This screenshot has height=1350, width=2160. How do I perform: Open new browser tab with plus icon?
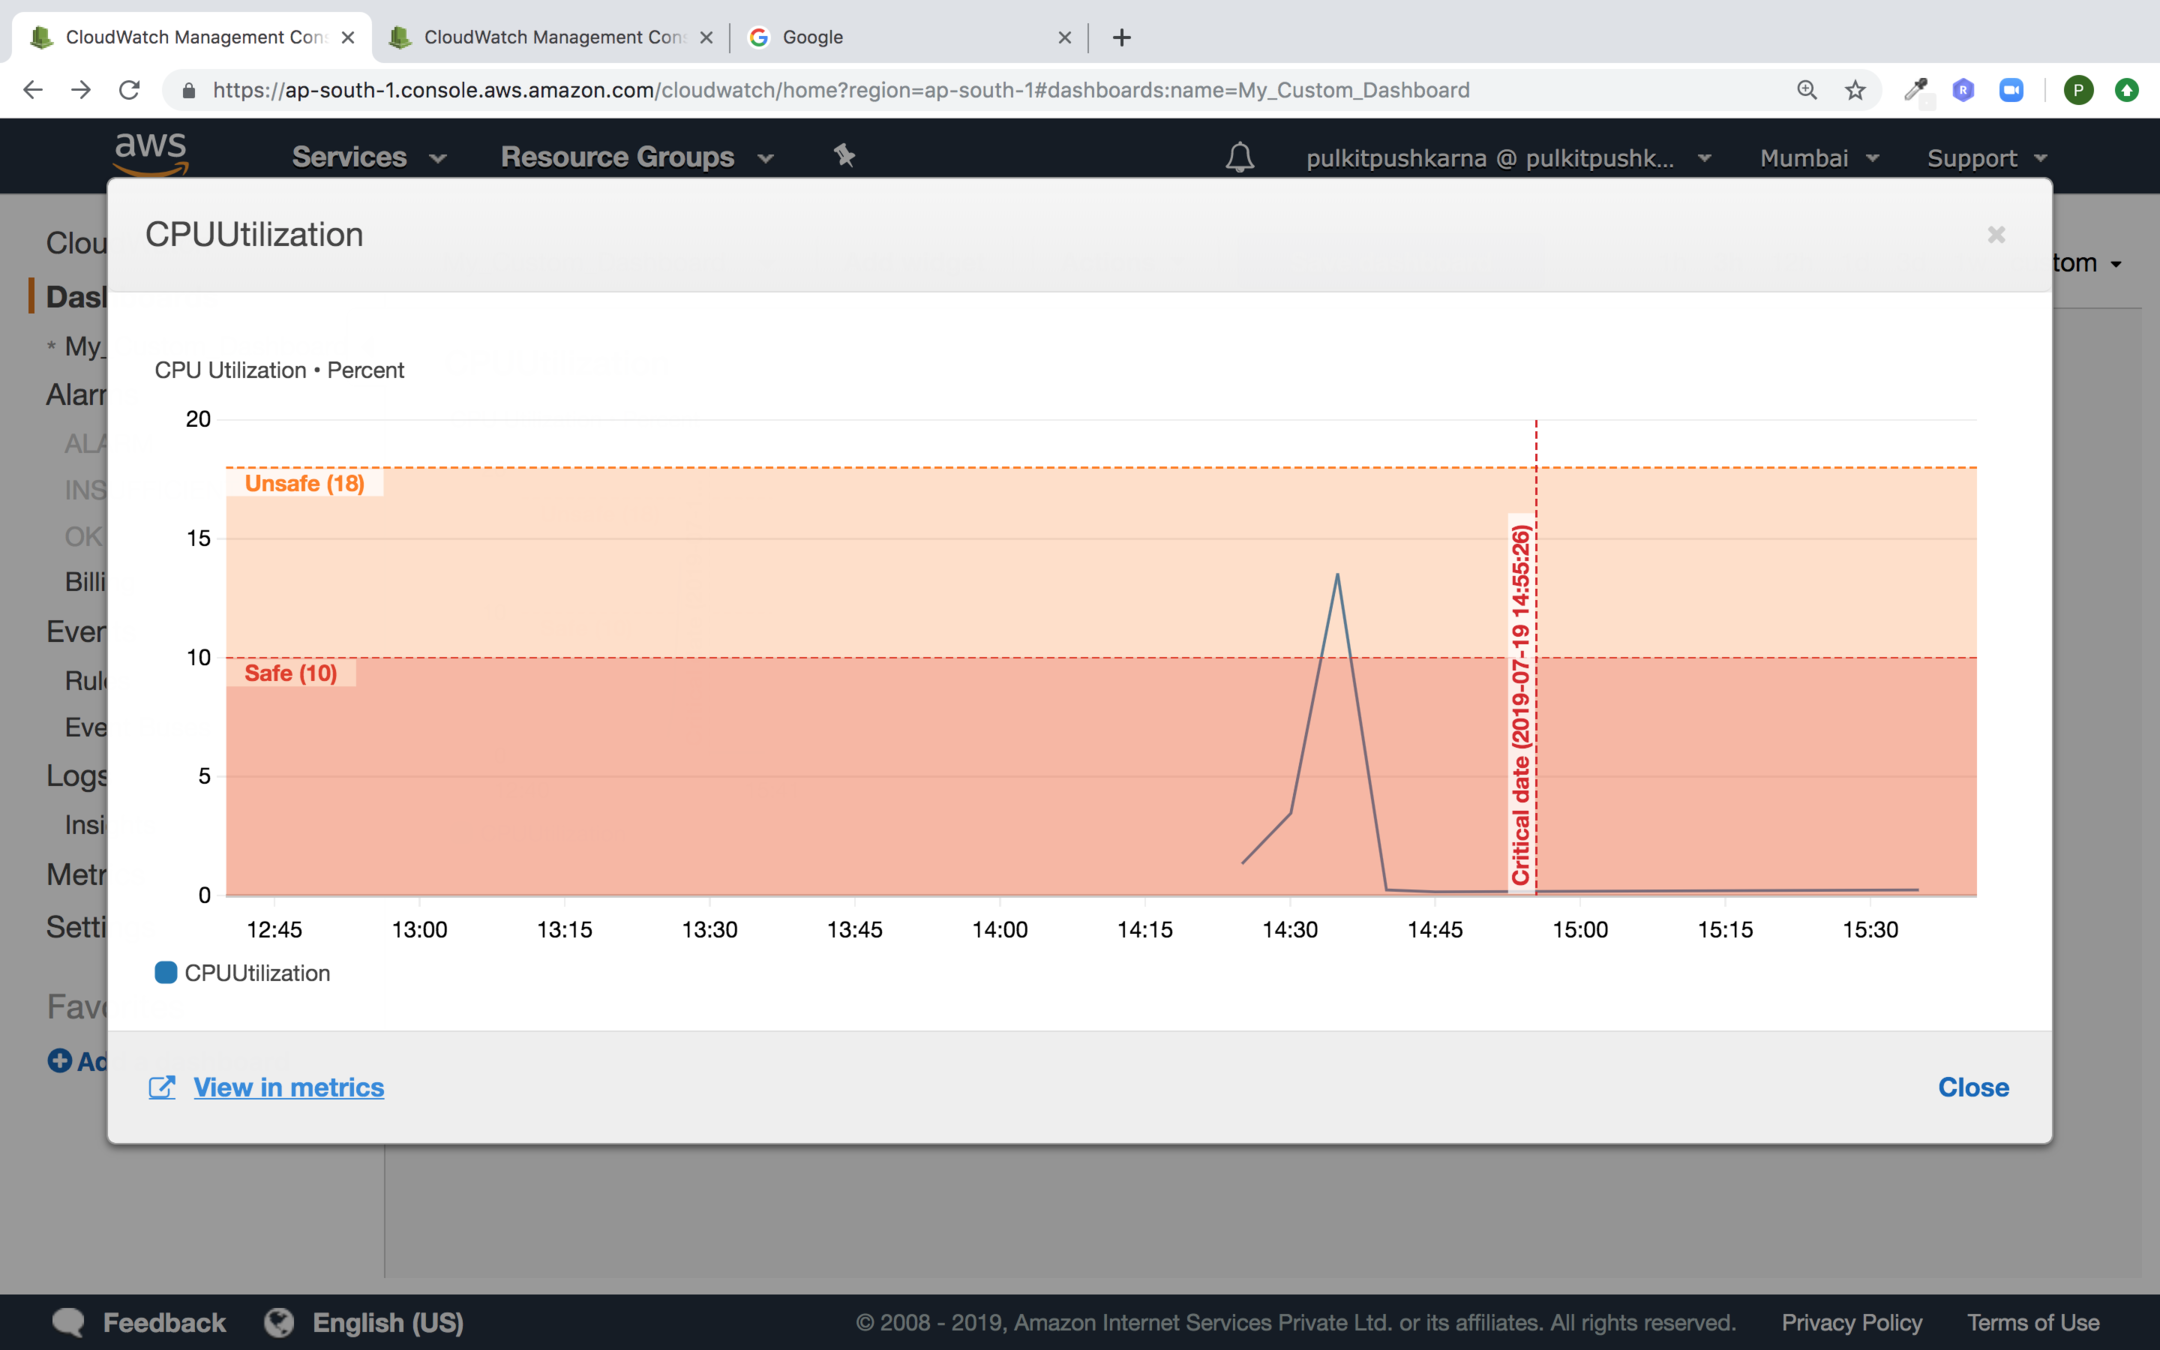(x=1122, y=38)
